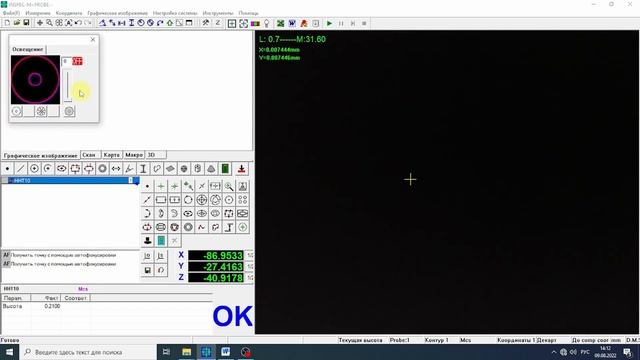This screenshot has width=640, height=360.
Task: Toggle the segmented light icon below preview
Action: pyautogui.click(x=41, y=111)
